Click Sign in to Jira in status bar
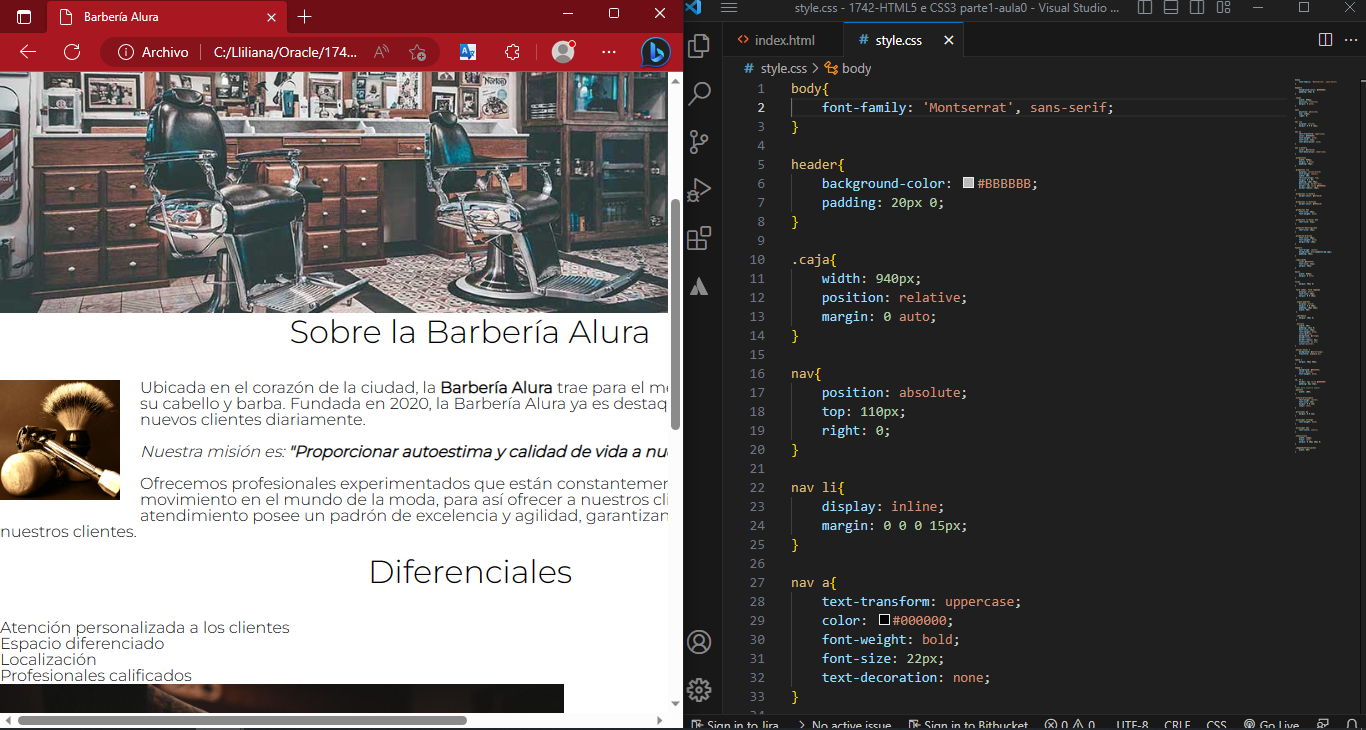The height and width of the screenshot is (730, 1366). pyautogui.click(x=735, y=724)
